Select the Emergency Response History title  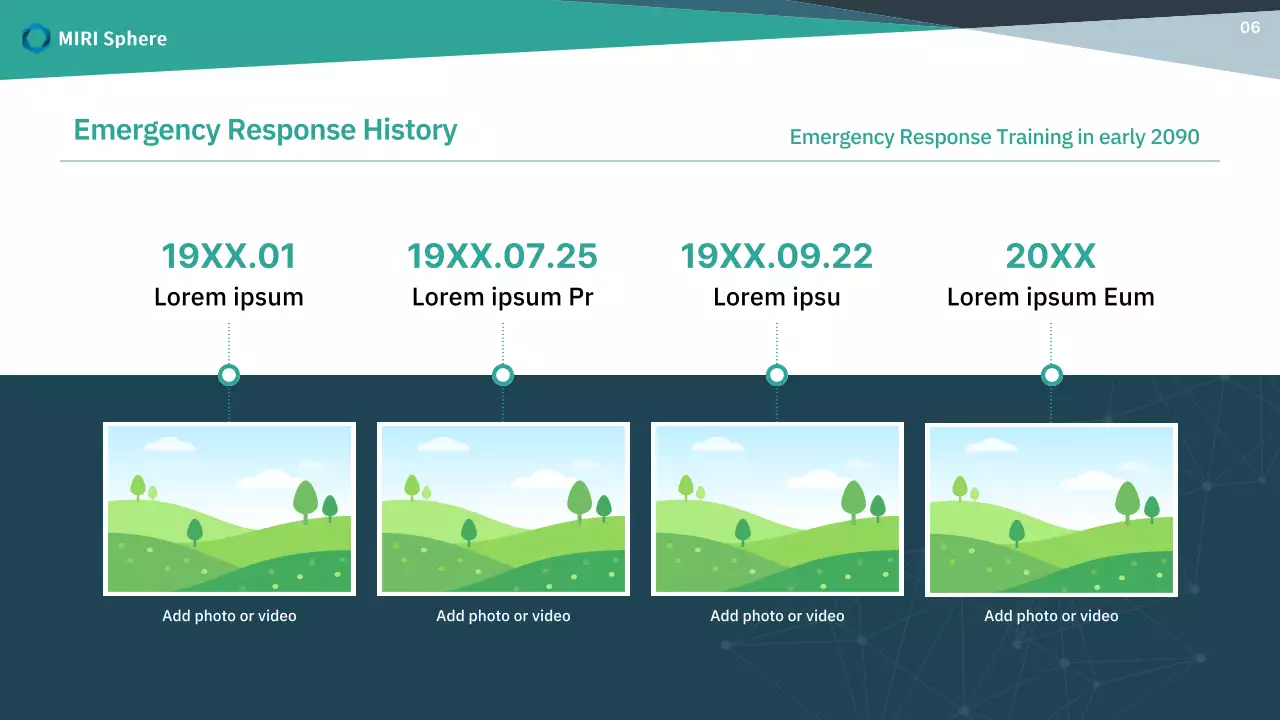265,130
